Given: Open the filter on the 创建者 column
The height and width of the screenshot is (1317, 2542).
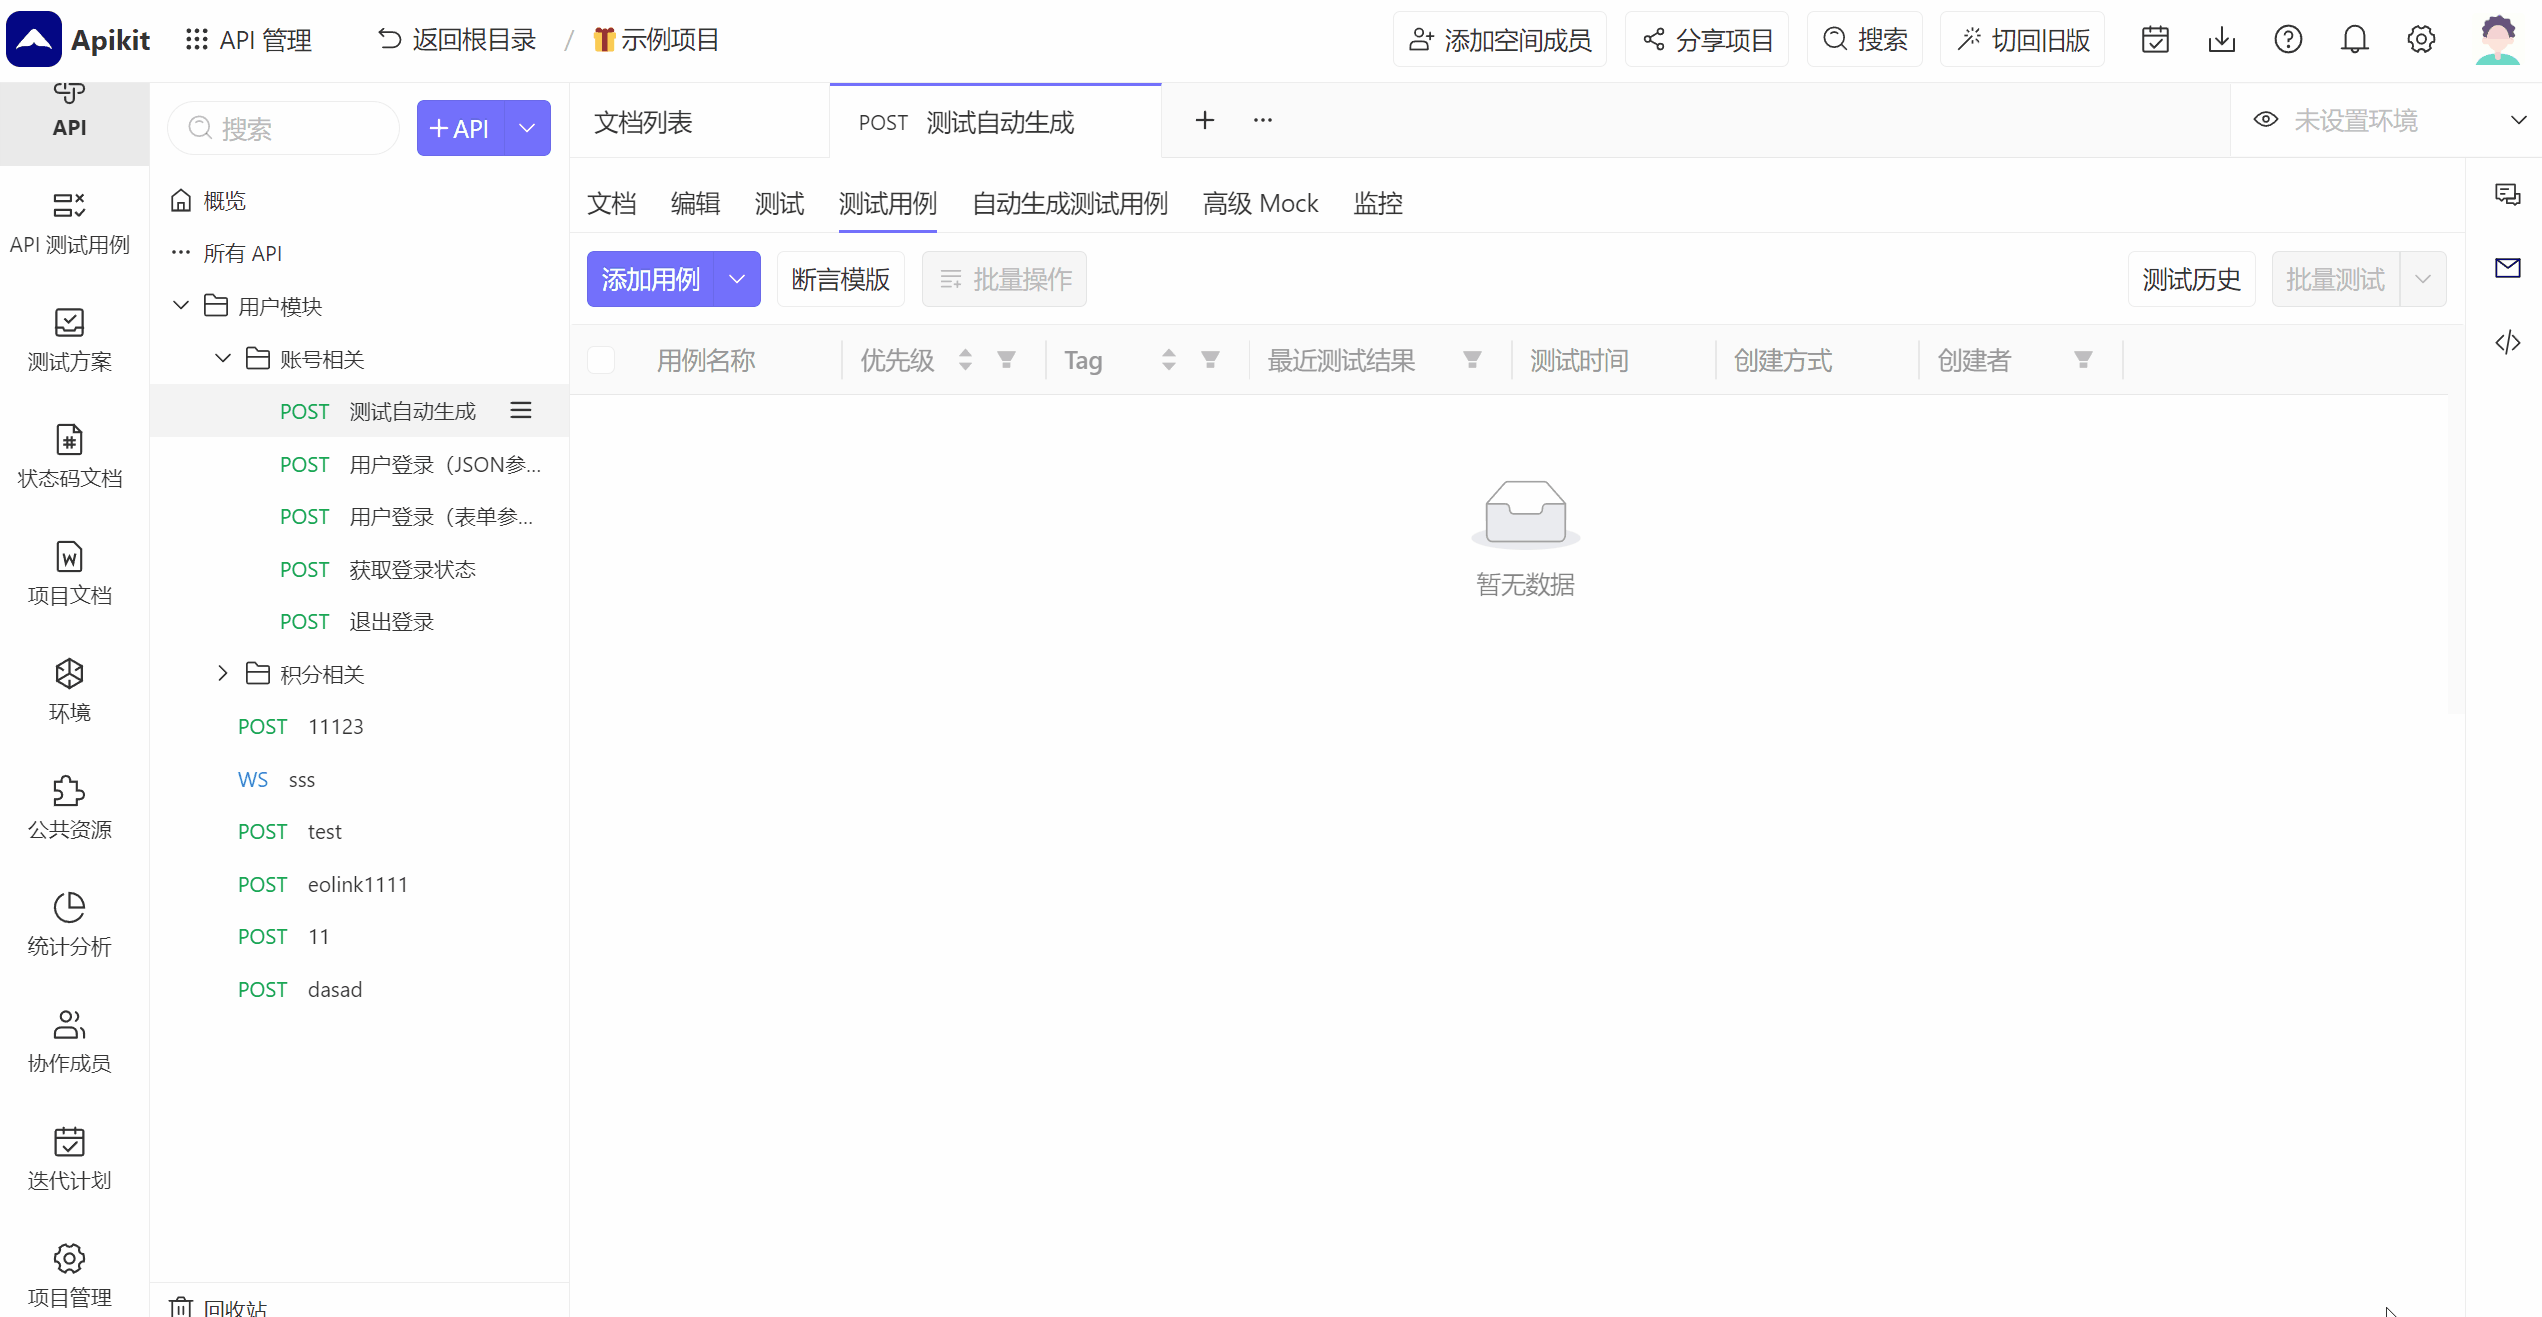Looking at the screenshot, I should tap(2083, 359).
